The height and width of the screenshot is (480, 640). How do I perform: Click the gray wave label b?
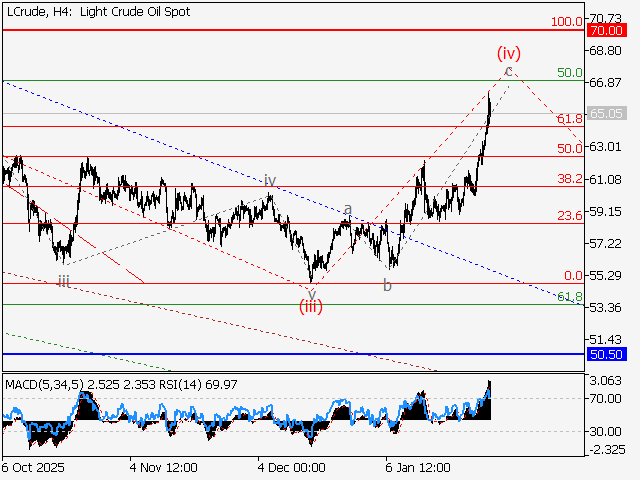387,286
